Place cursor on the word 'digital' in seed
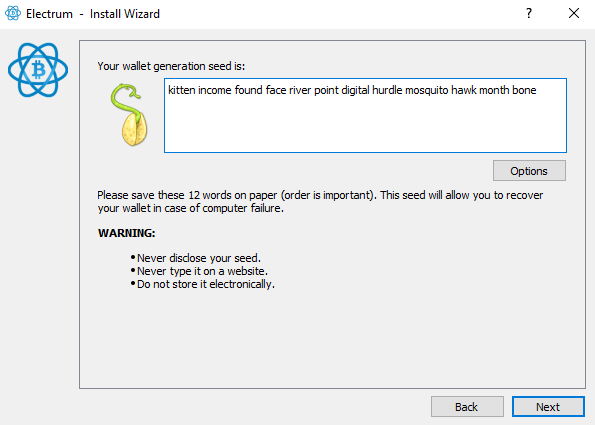The width and height of the screenshot is (595, 425). point(355,90)
